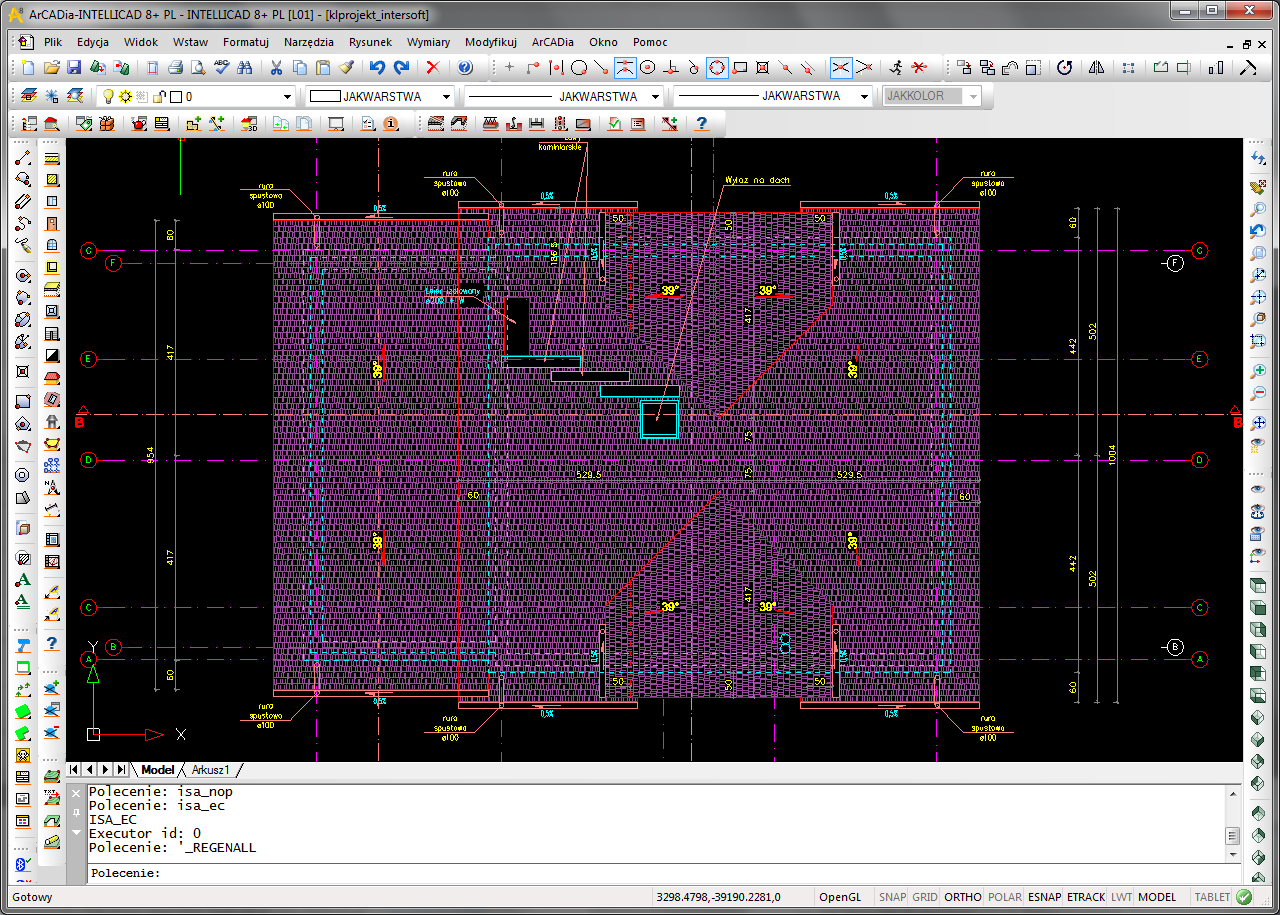Click the Undo arrow icon
This screenshot has height=915, width=1280.
[377, 68]
